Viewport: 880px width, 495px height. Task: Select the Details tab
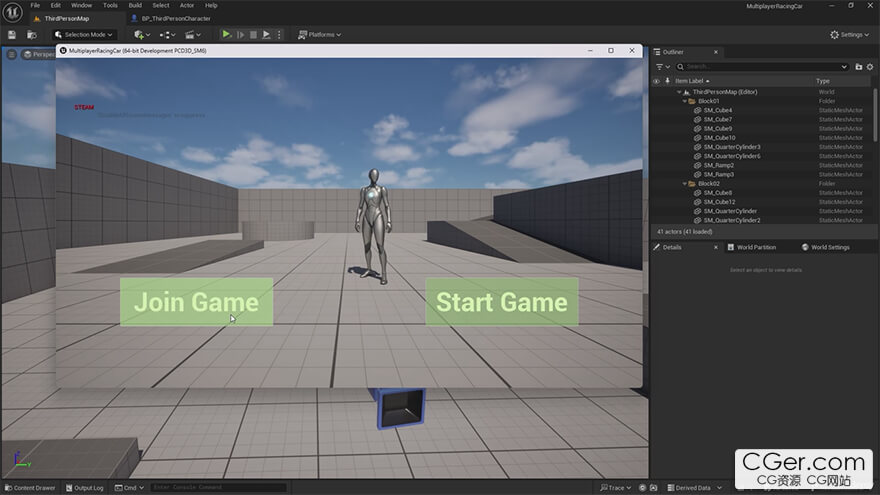(672, 248)
